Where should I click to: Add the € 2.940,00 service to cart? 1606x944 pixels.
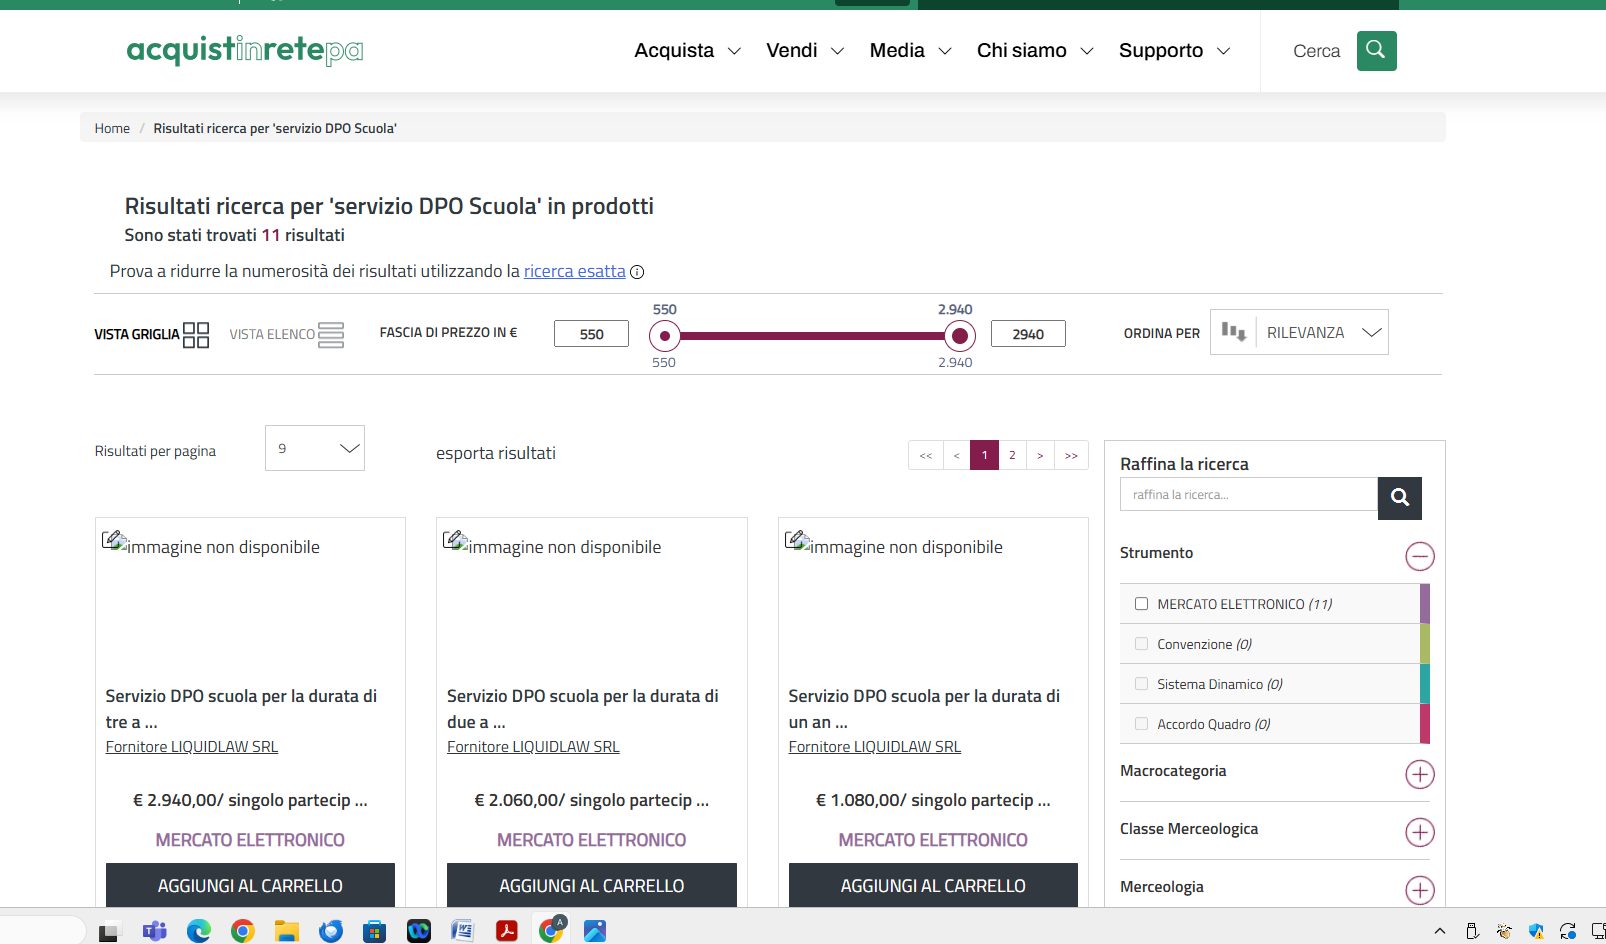[x=250, y=885]
